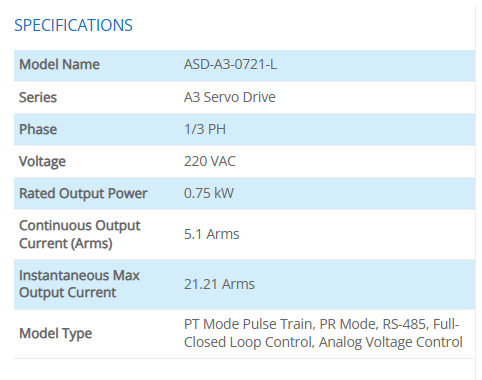Click the 220 VAC value
Image resolution: width=482 pixels, height=380 pixels.
(x=210, y=161)
